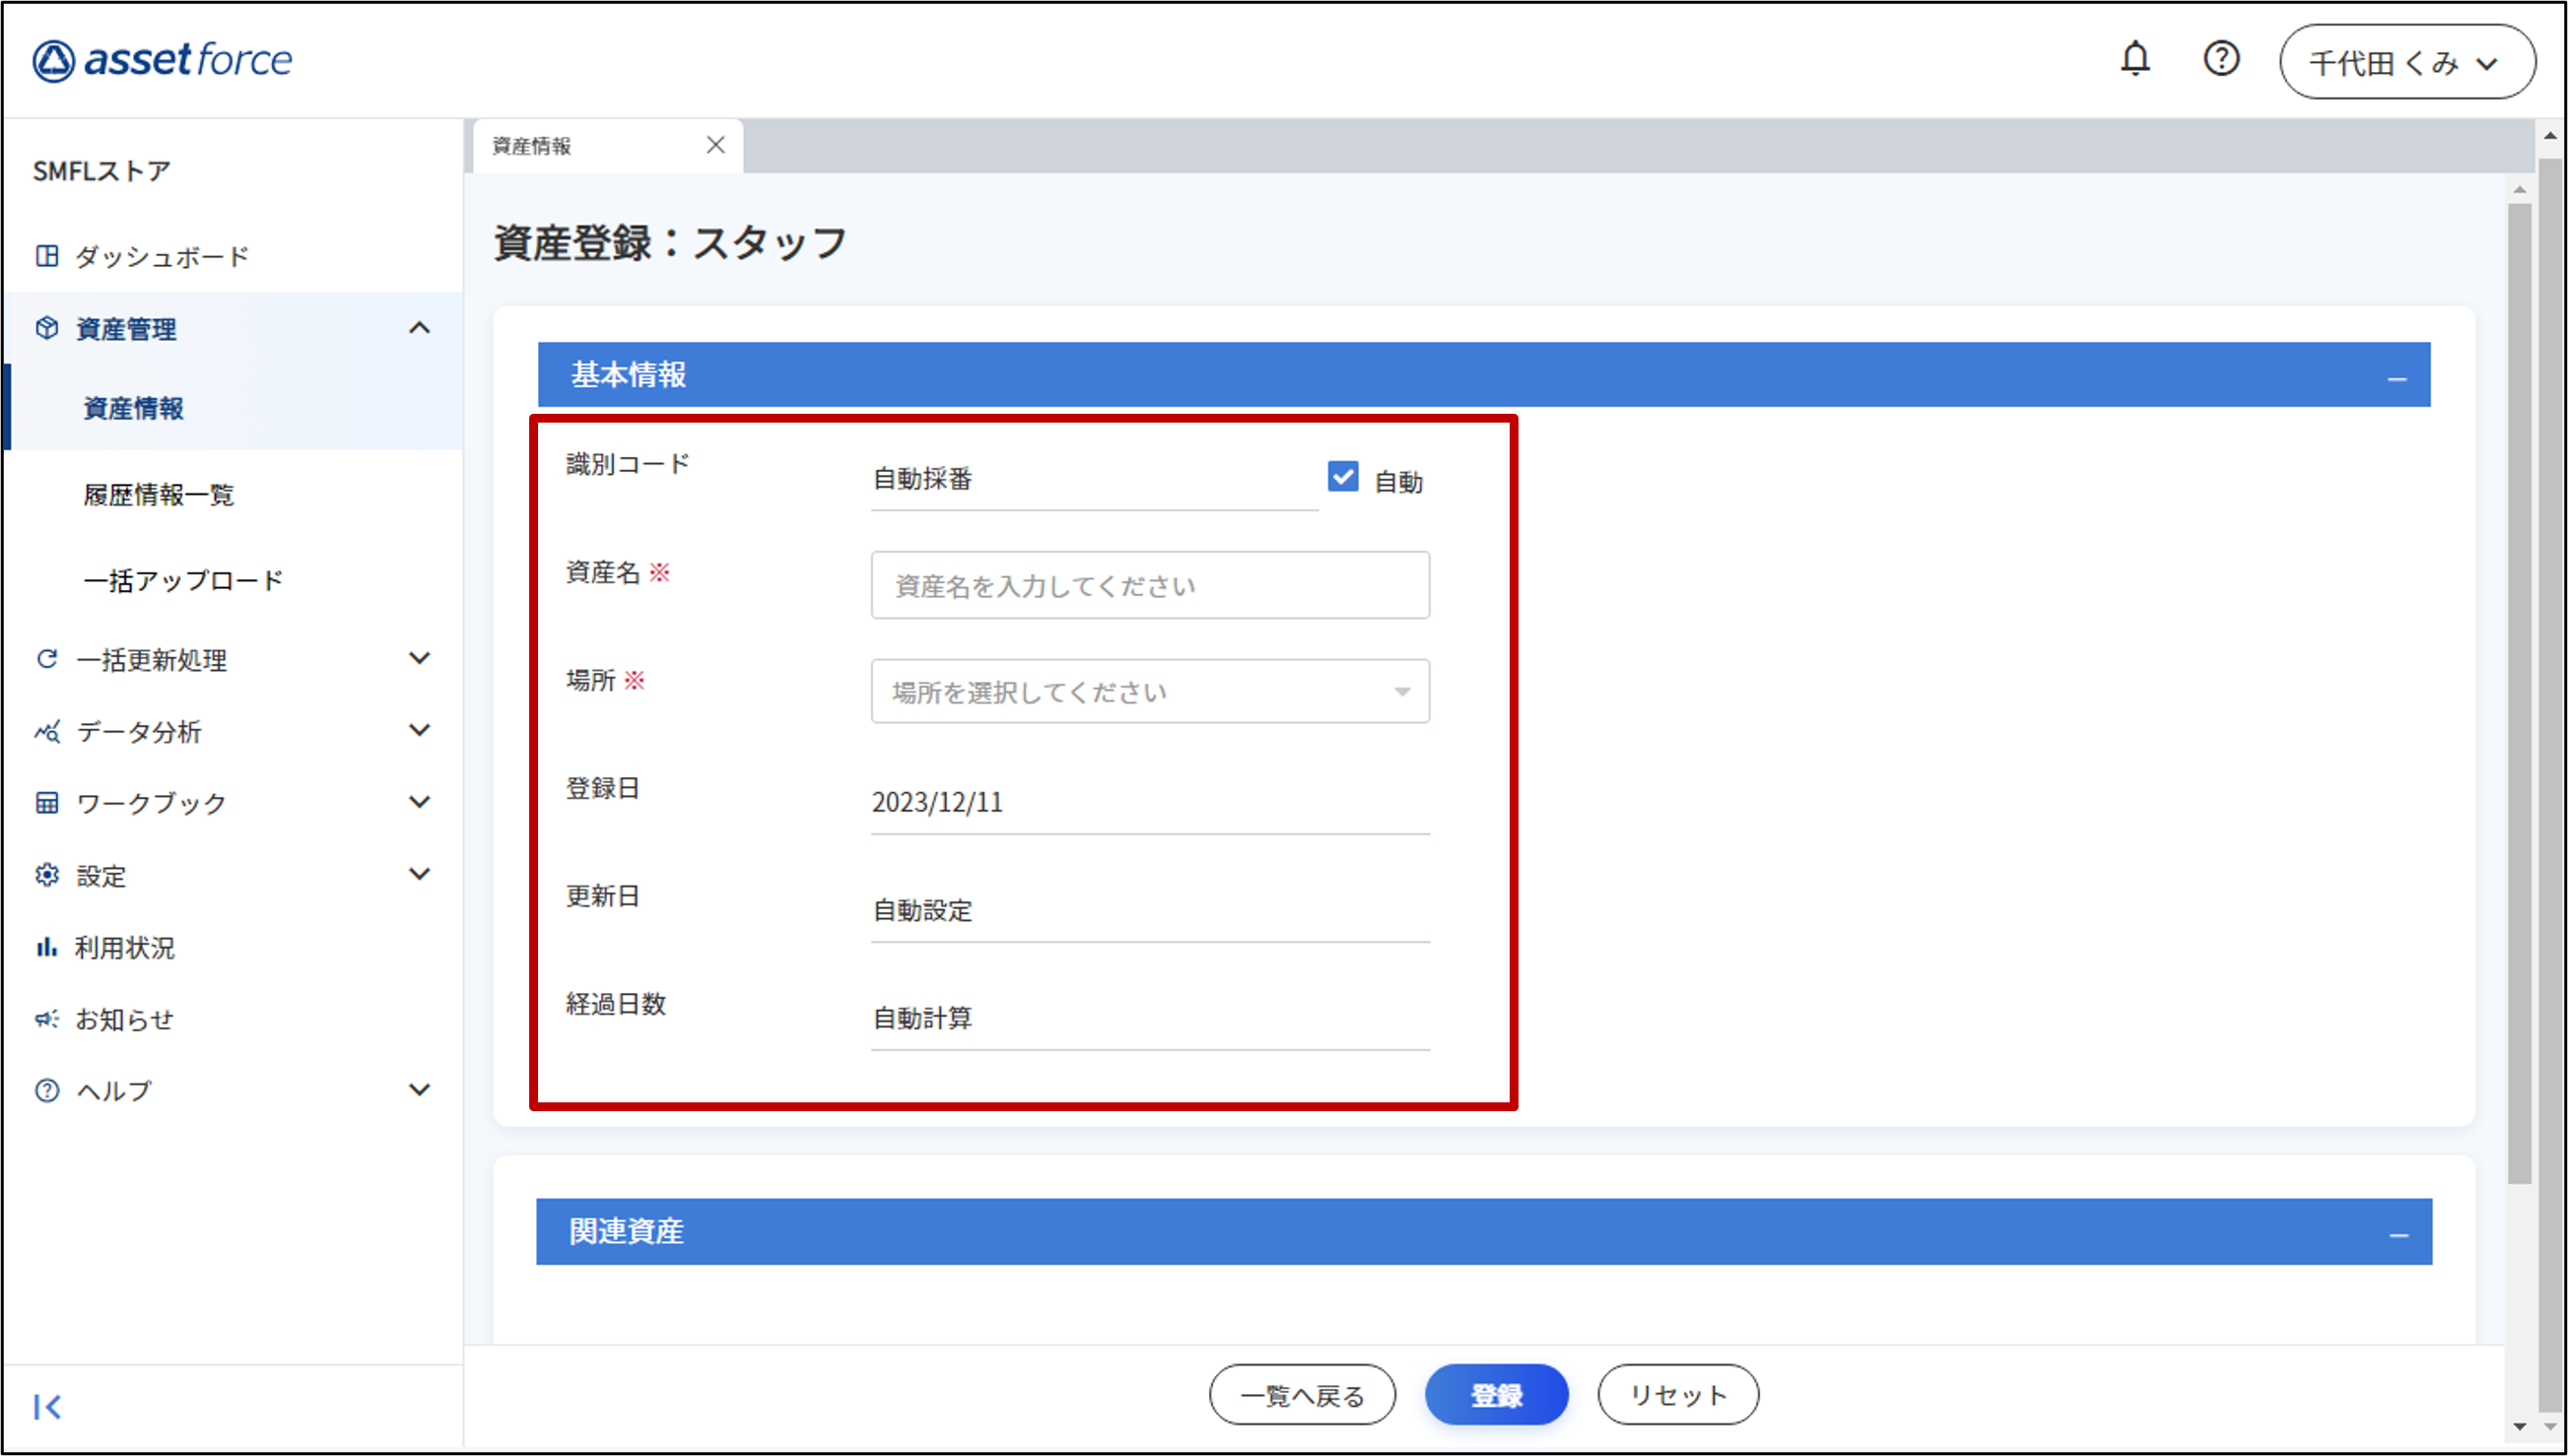The width and height of the screenshot is (2568, 1456).
Task: Uncheck the 自動 checkbox for 識別コード
Action: [1343, 477]
